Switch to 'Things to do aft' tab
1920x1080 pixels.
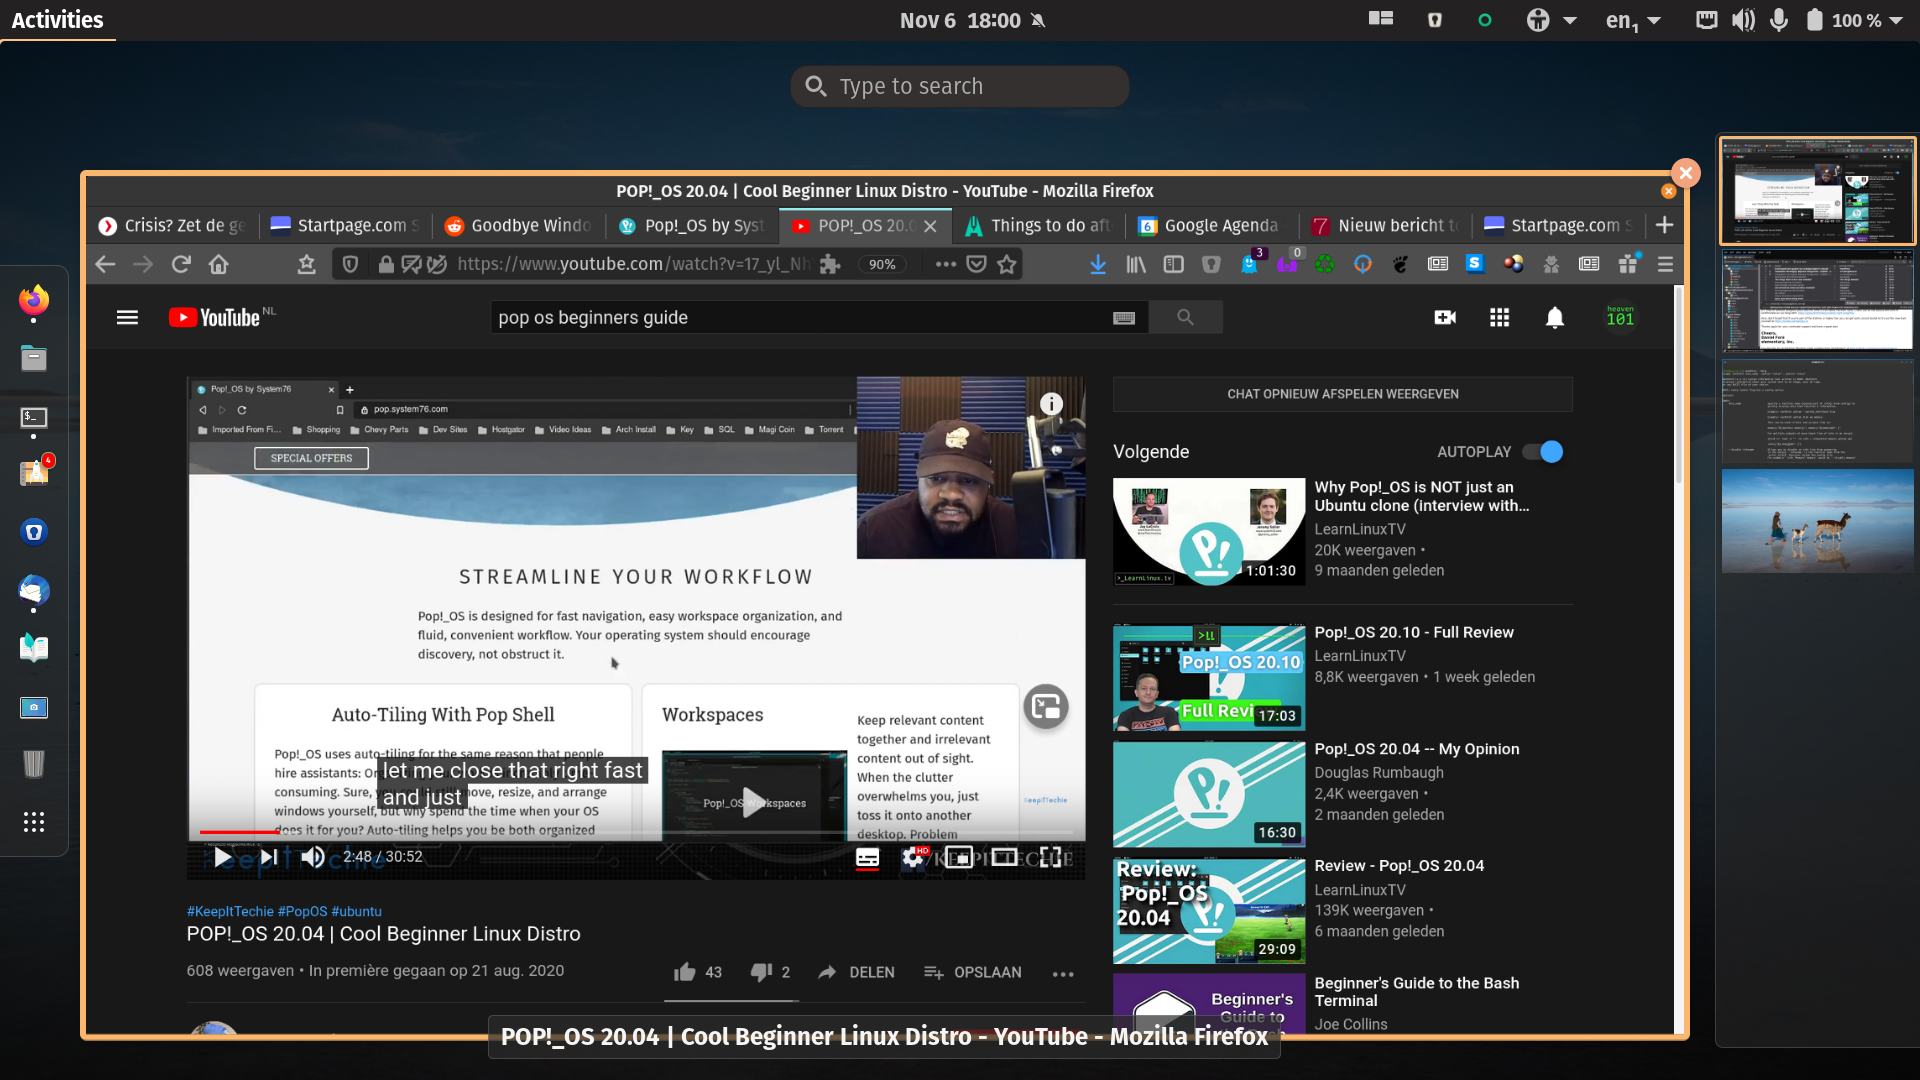point(1038,226)
